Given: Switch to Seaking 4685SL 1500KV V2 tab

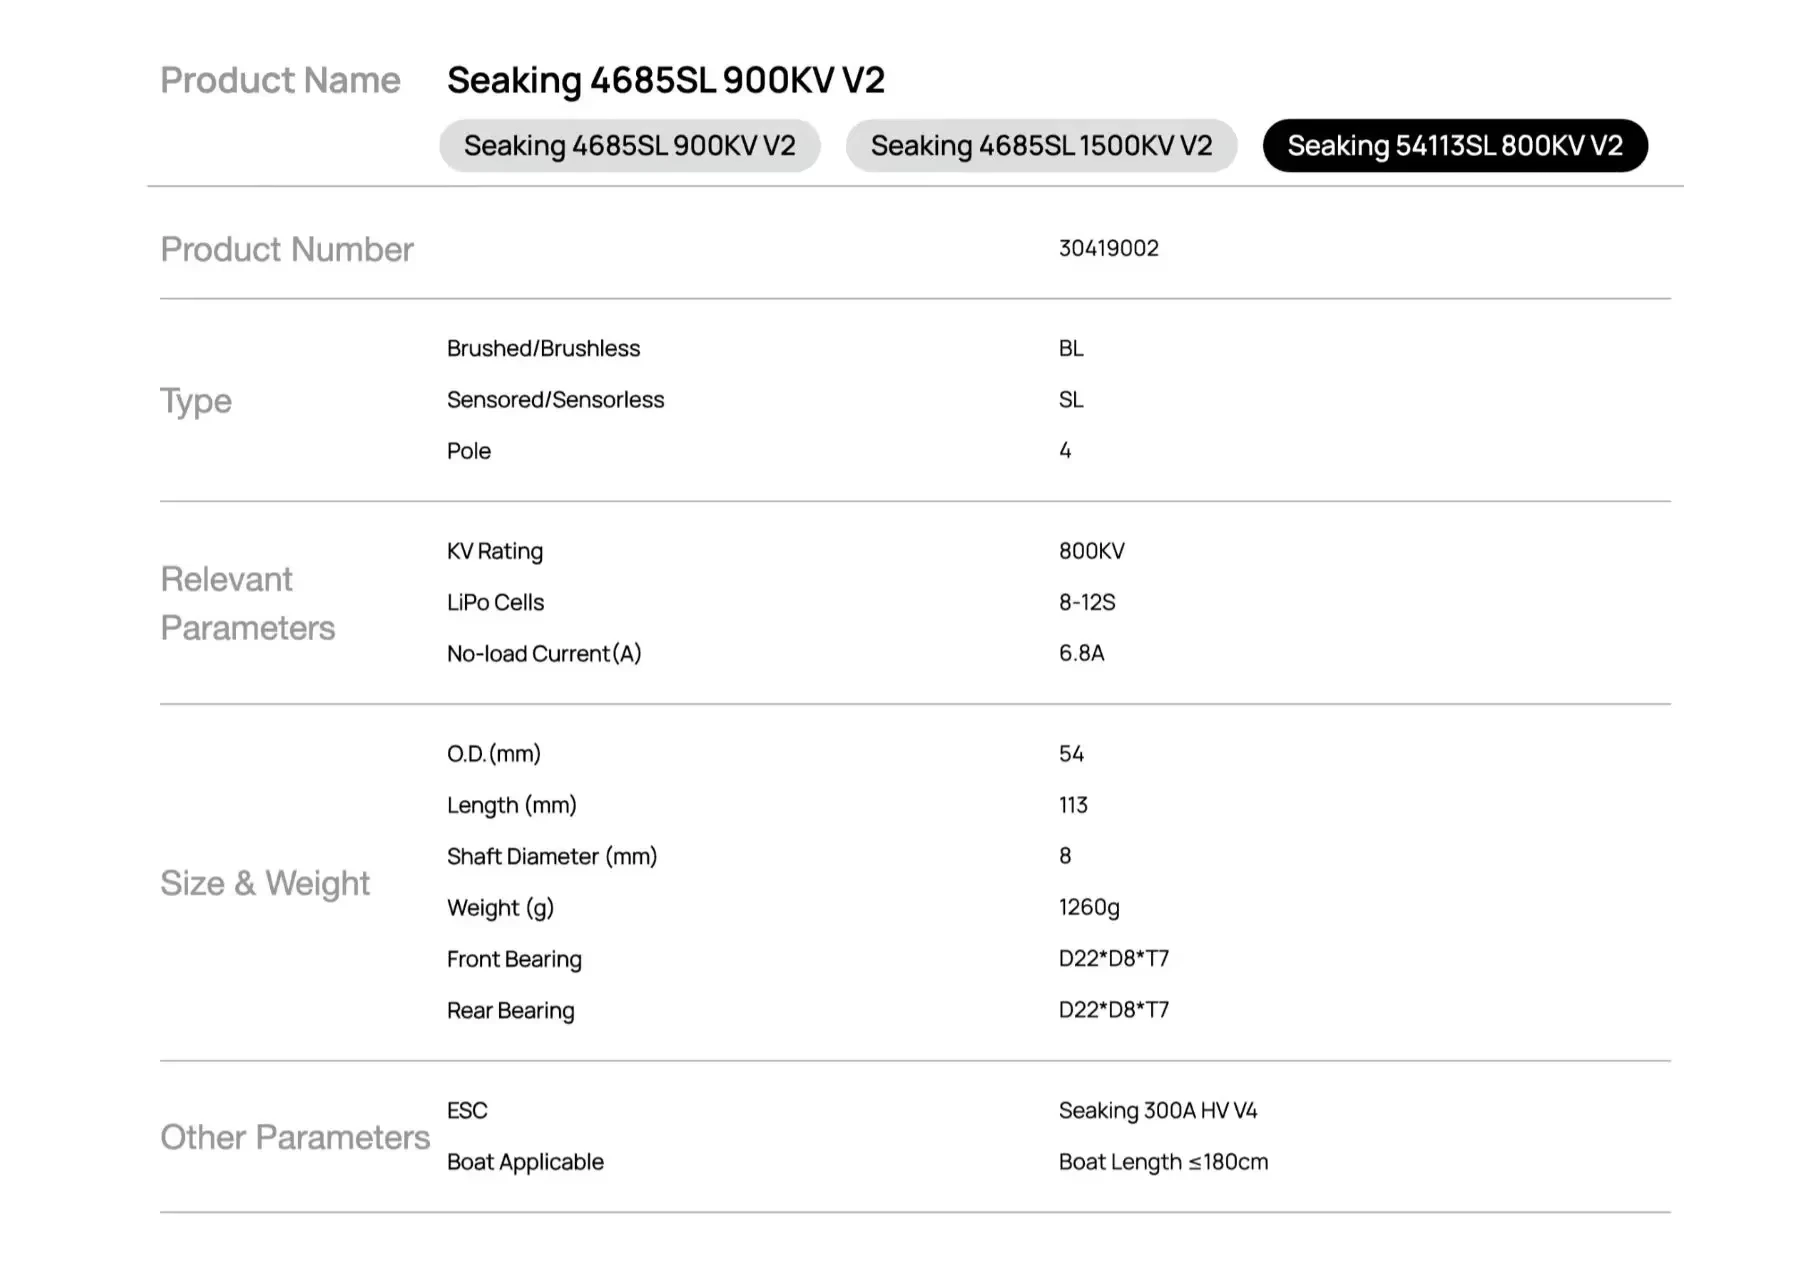Looking at the screenshot, I should click(x=1041, y=146).
